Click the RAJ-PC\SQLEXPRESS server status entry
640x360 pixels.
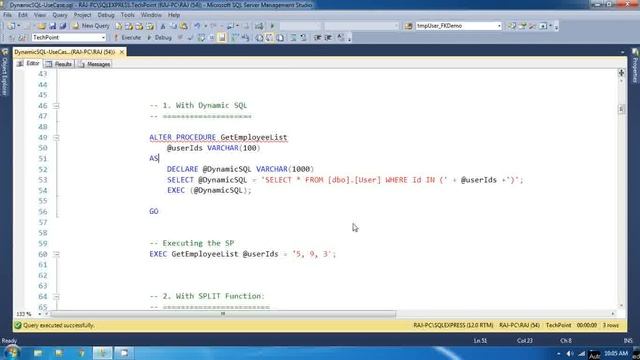coord(453,325)
